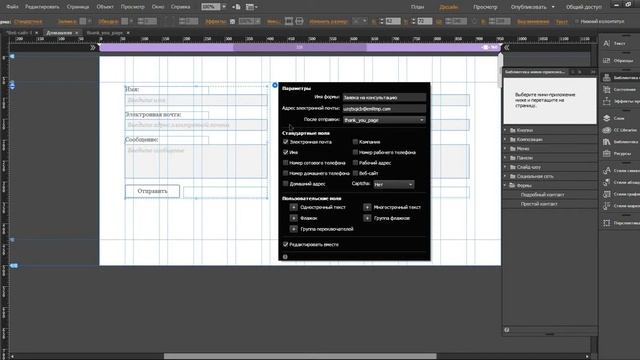
Task: Open the Стили абзацев panel icon
Action: tap(607, 182)
